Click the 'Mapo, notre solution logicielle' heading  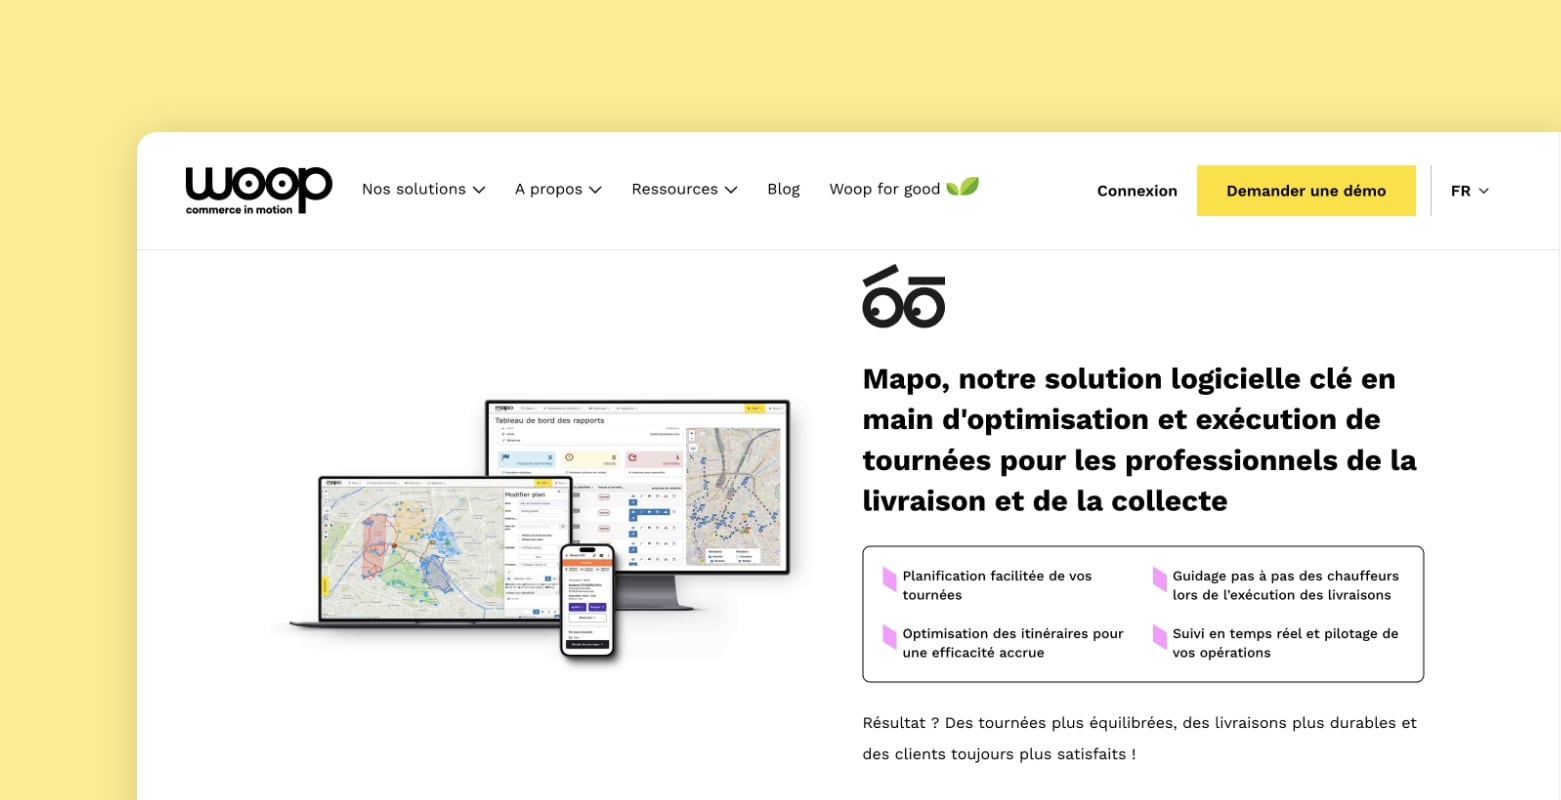coord(1139,439)
